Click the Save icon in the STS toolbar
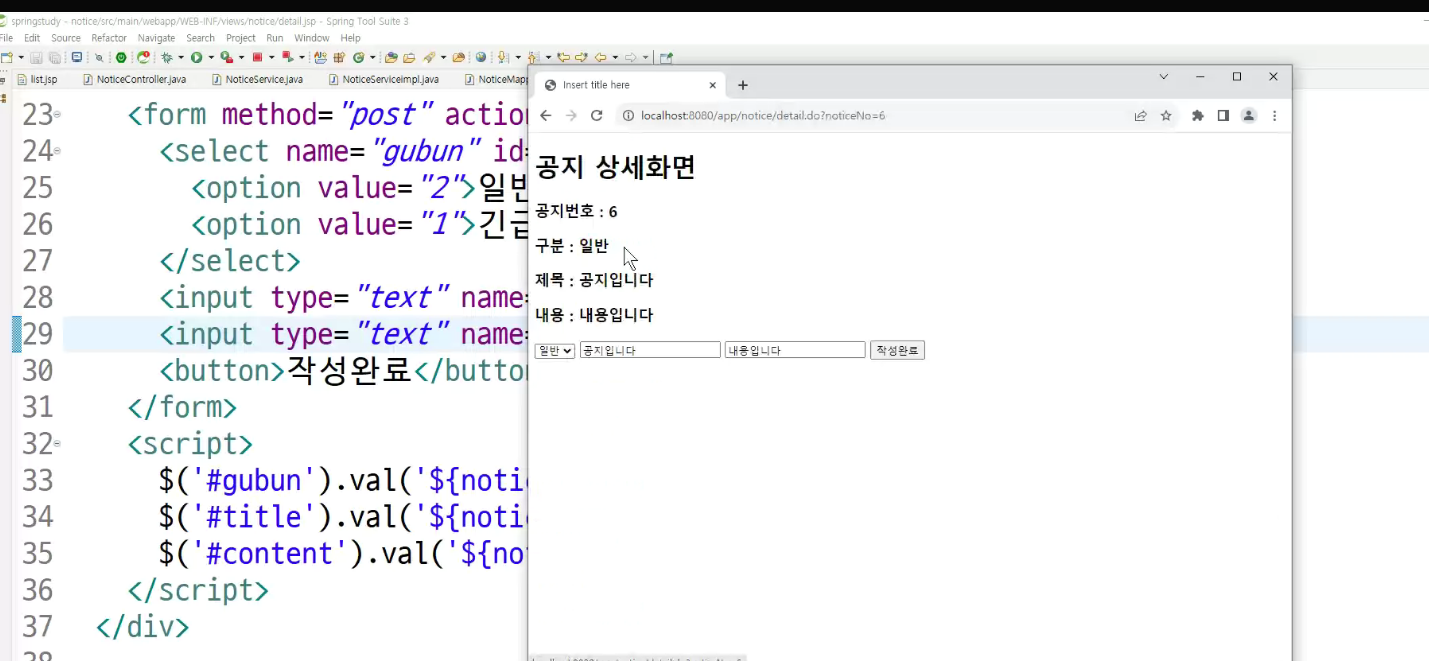 [x=36, y=57]
